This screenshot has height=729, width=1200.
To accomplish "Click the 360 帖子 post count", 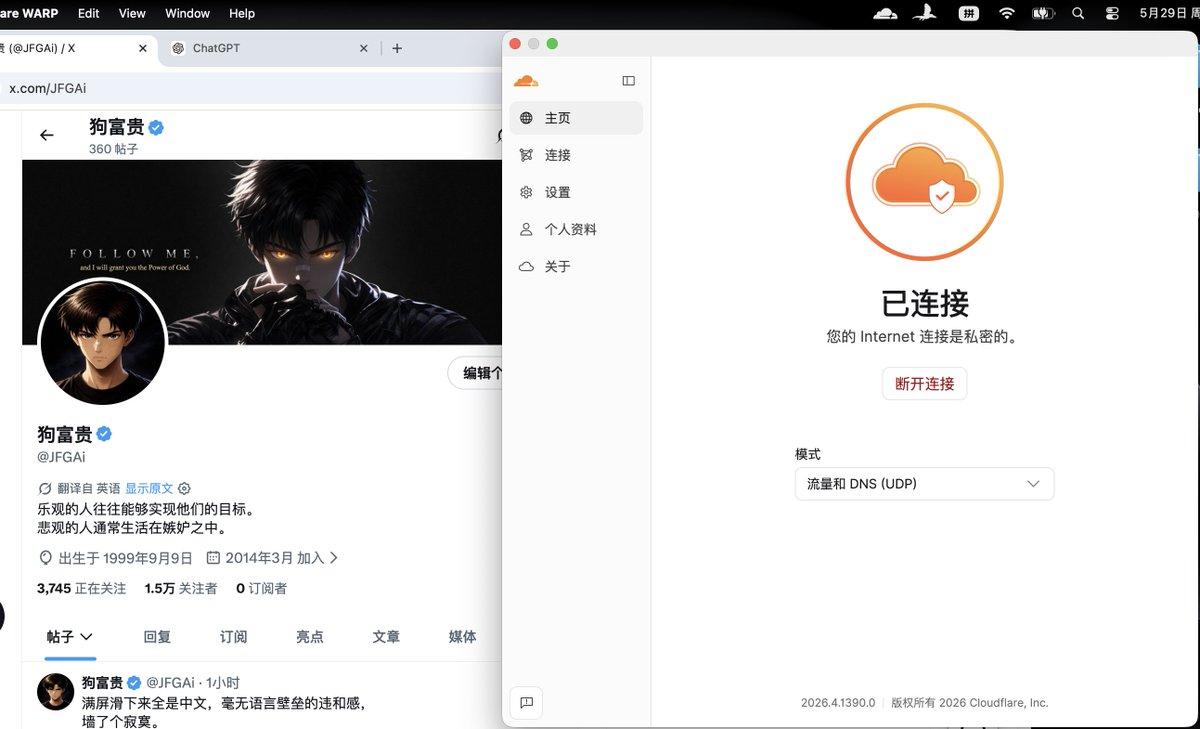I will click(113, 149).
